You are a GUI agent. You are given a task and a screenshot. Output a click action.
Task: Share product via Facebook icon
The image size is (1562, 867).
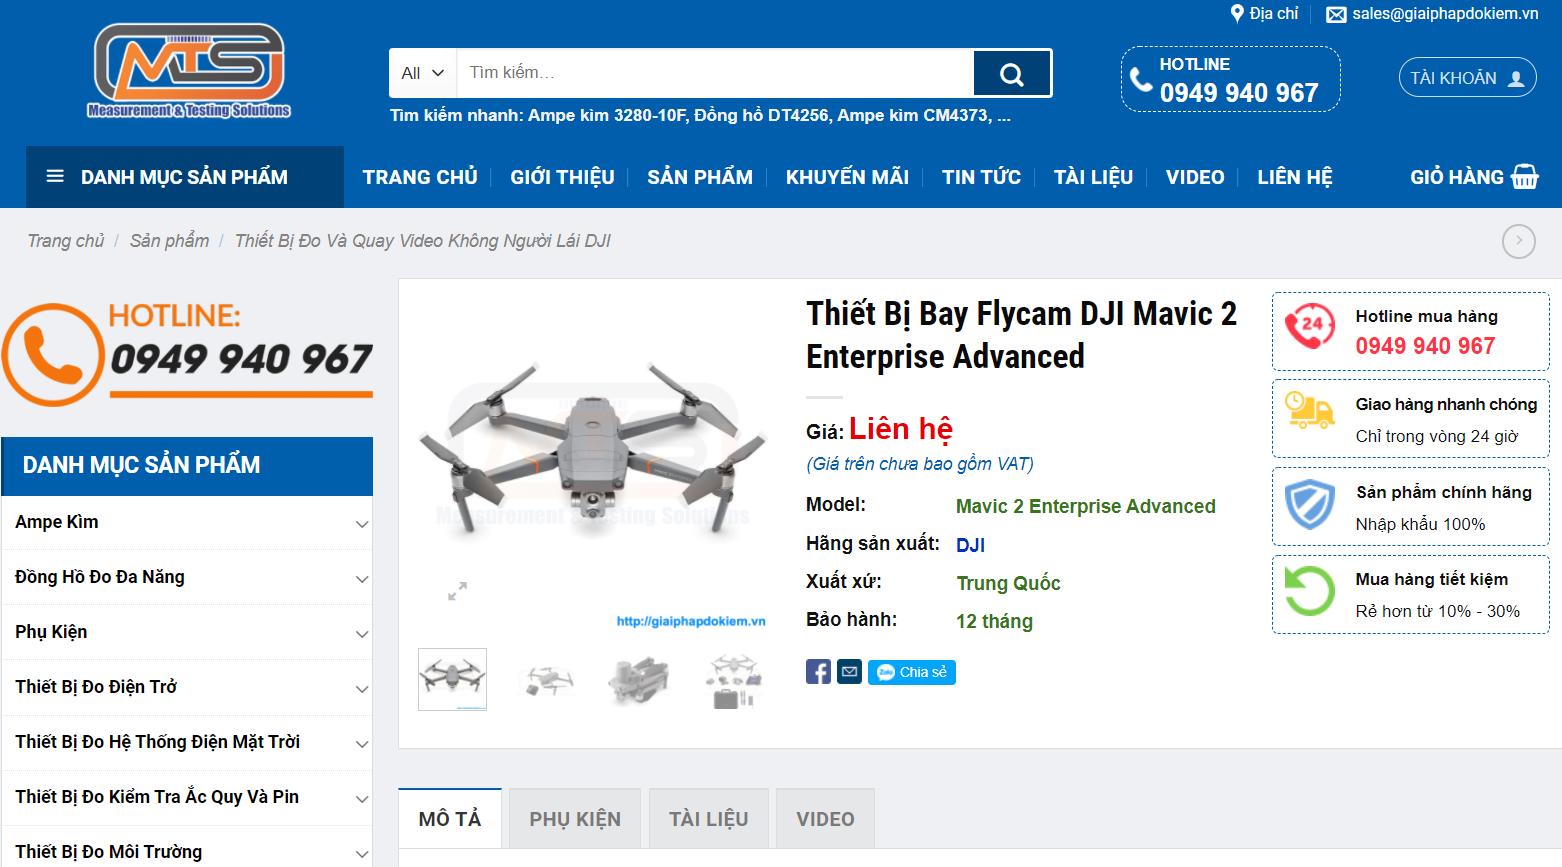coord(818,672)
